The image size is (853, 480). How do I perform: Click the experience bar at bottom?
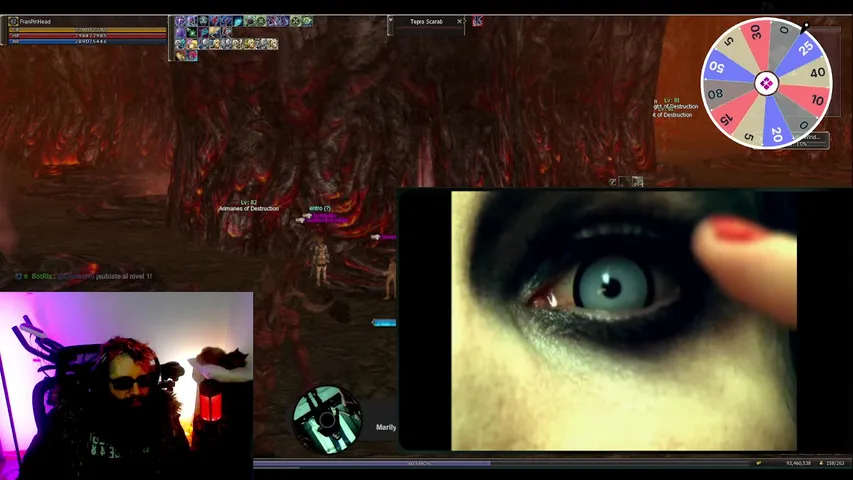pos(500,464)
